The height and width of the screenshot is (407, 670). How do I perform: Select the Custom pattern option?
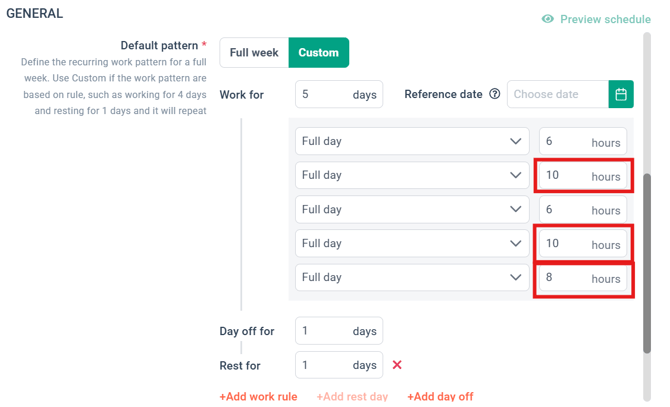(319, 53)
